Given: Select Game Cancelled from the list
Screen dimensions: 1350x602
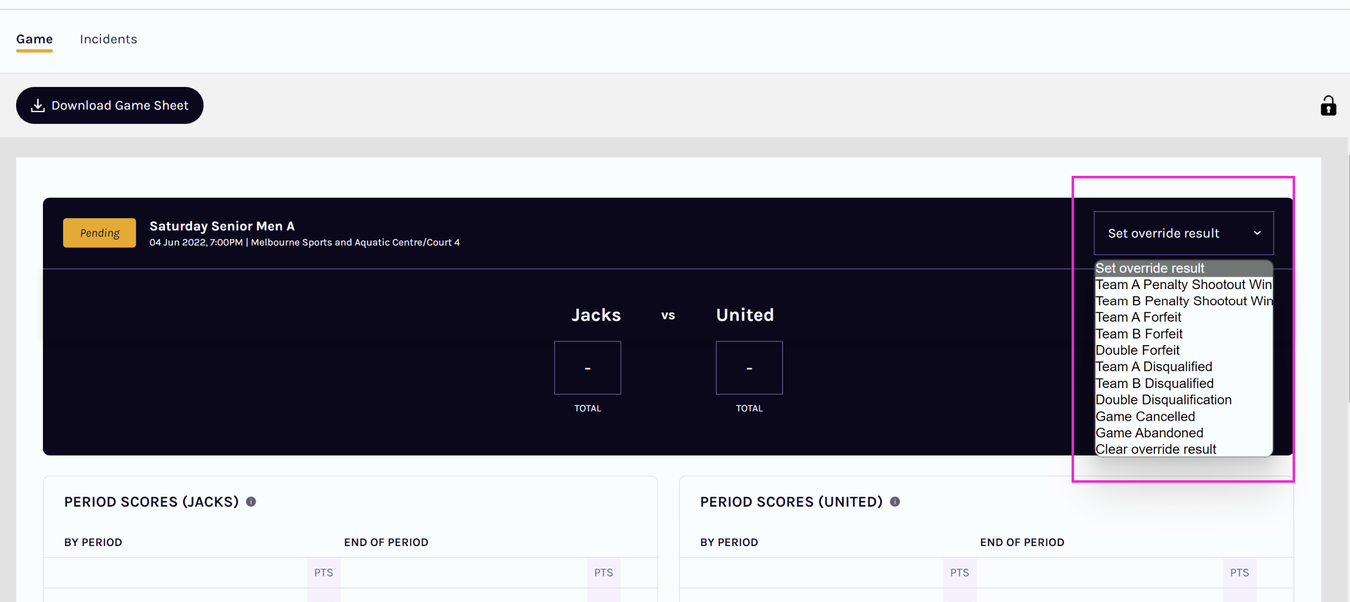Looking at the screenshot, I should coord(1145,416).
